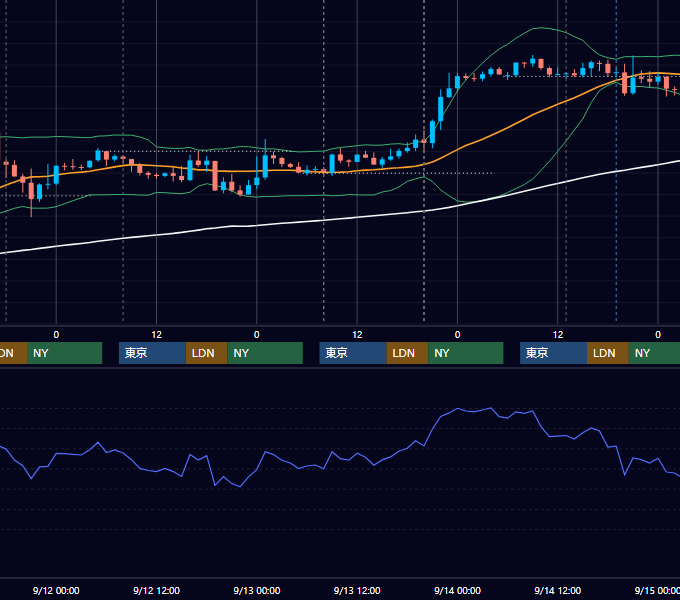Image resolution: width=680 pixels, height=600 pixels.
Task: Click the 東京 session block at 9/12 12:00
Action: click(x=152, y=353)
